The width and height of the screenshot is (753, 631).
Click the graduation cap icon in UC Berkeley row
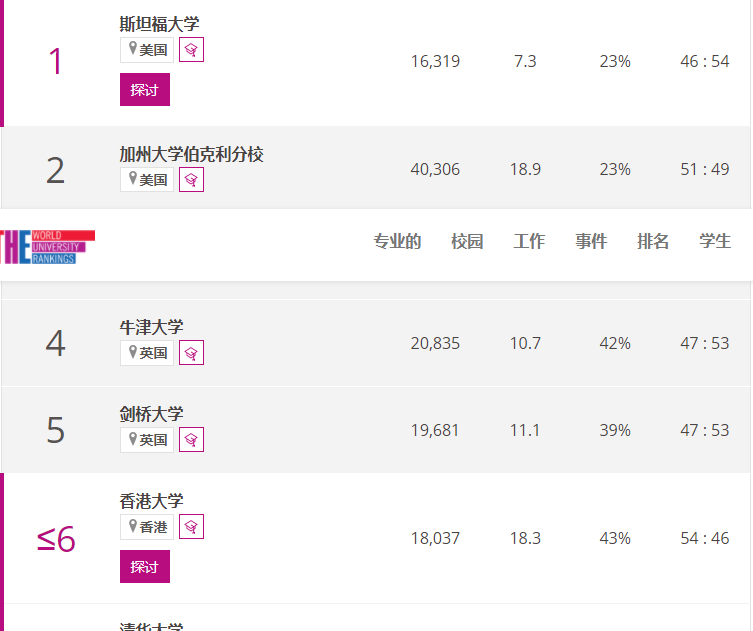click(191, 180)
